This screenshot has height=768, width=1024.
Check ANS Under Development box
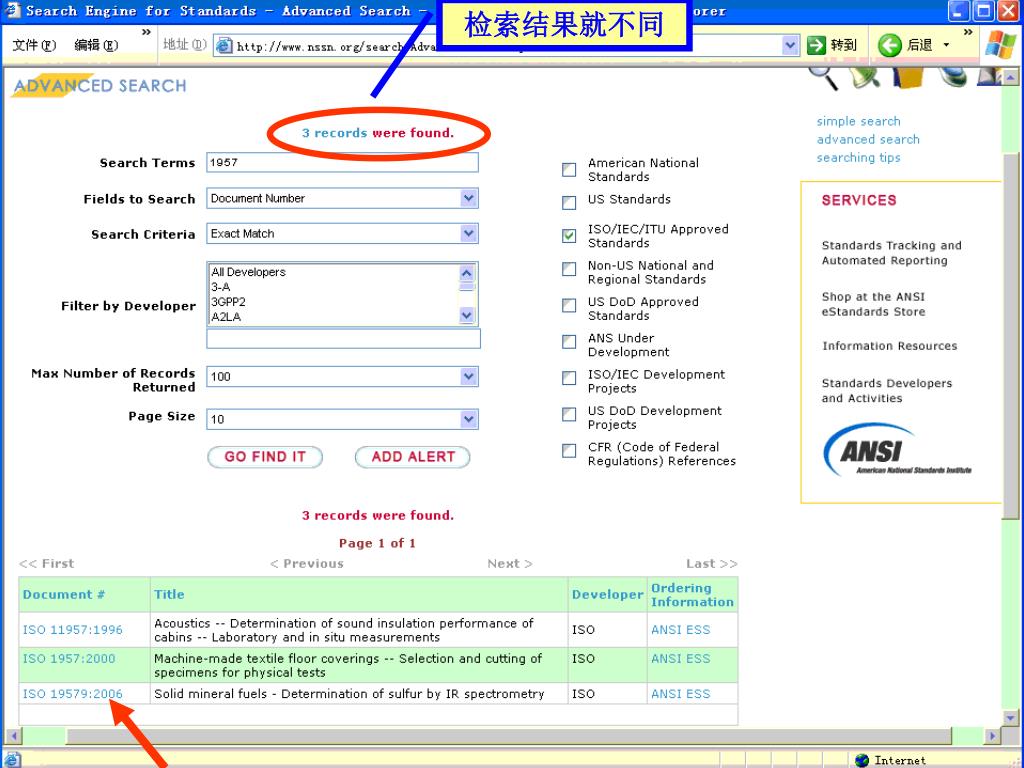(569, 342)
